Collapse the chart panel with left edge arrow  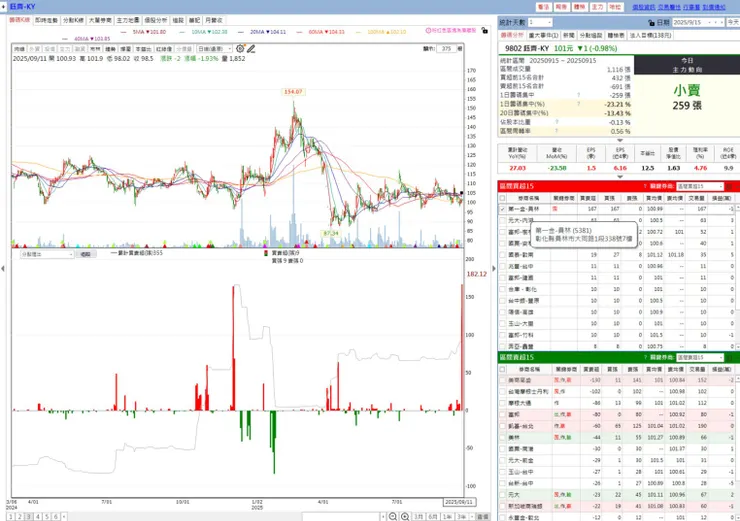tap(3, 269)
